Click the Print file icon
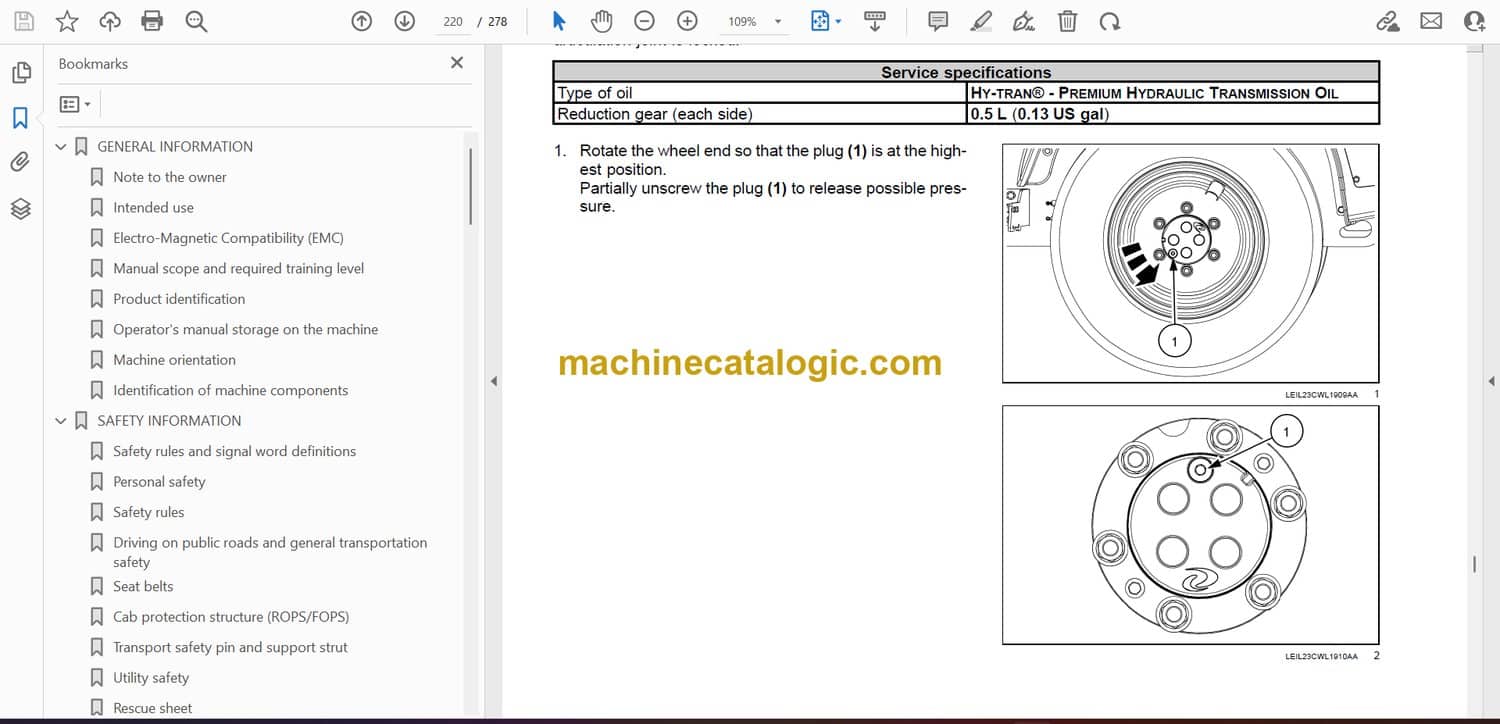The width and height of the screenshot is (1500, 724). click(152, 21)
